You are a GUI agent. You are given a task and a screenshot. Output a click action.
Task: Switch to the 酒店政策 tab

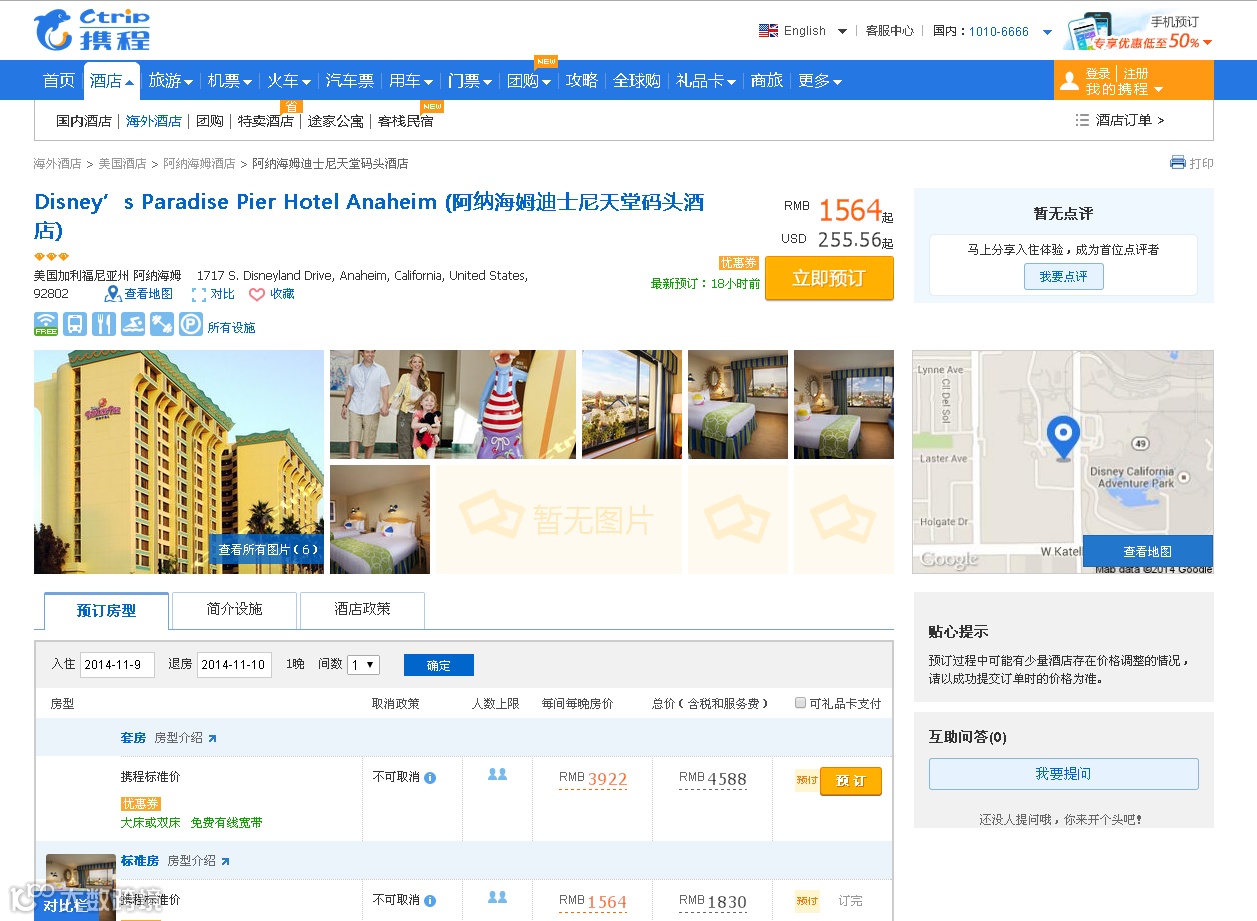click(x=362, y=609)
